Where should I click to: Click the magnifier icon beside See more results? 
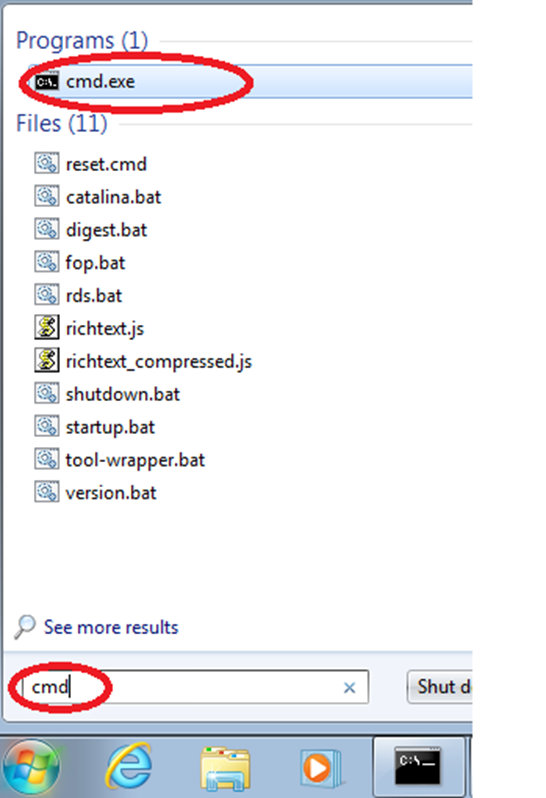pos(24,626)
